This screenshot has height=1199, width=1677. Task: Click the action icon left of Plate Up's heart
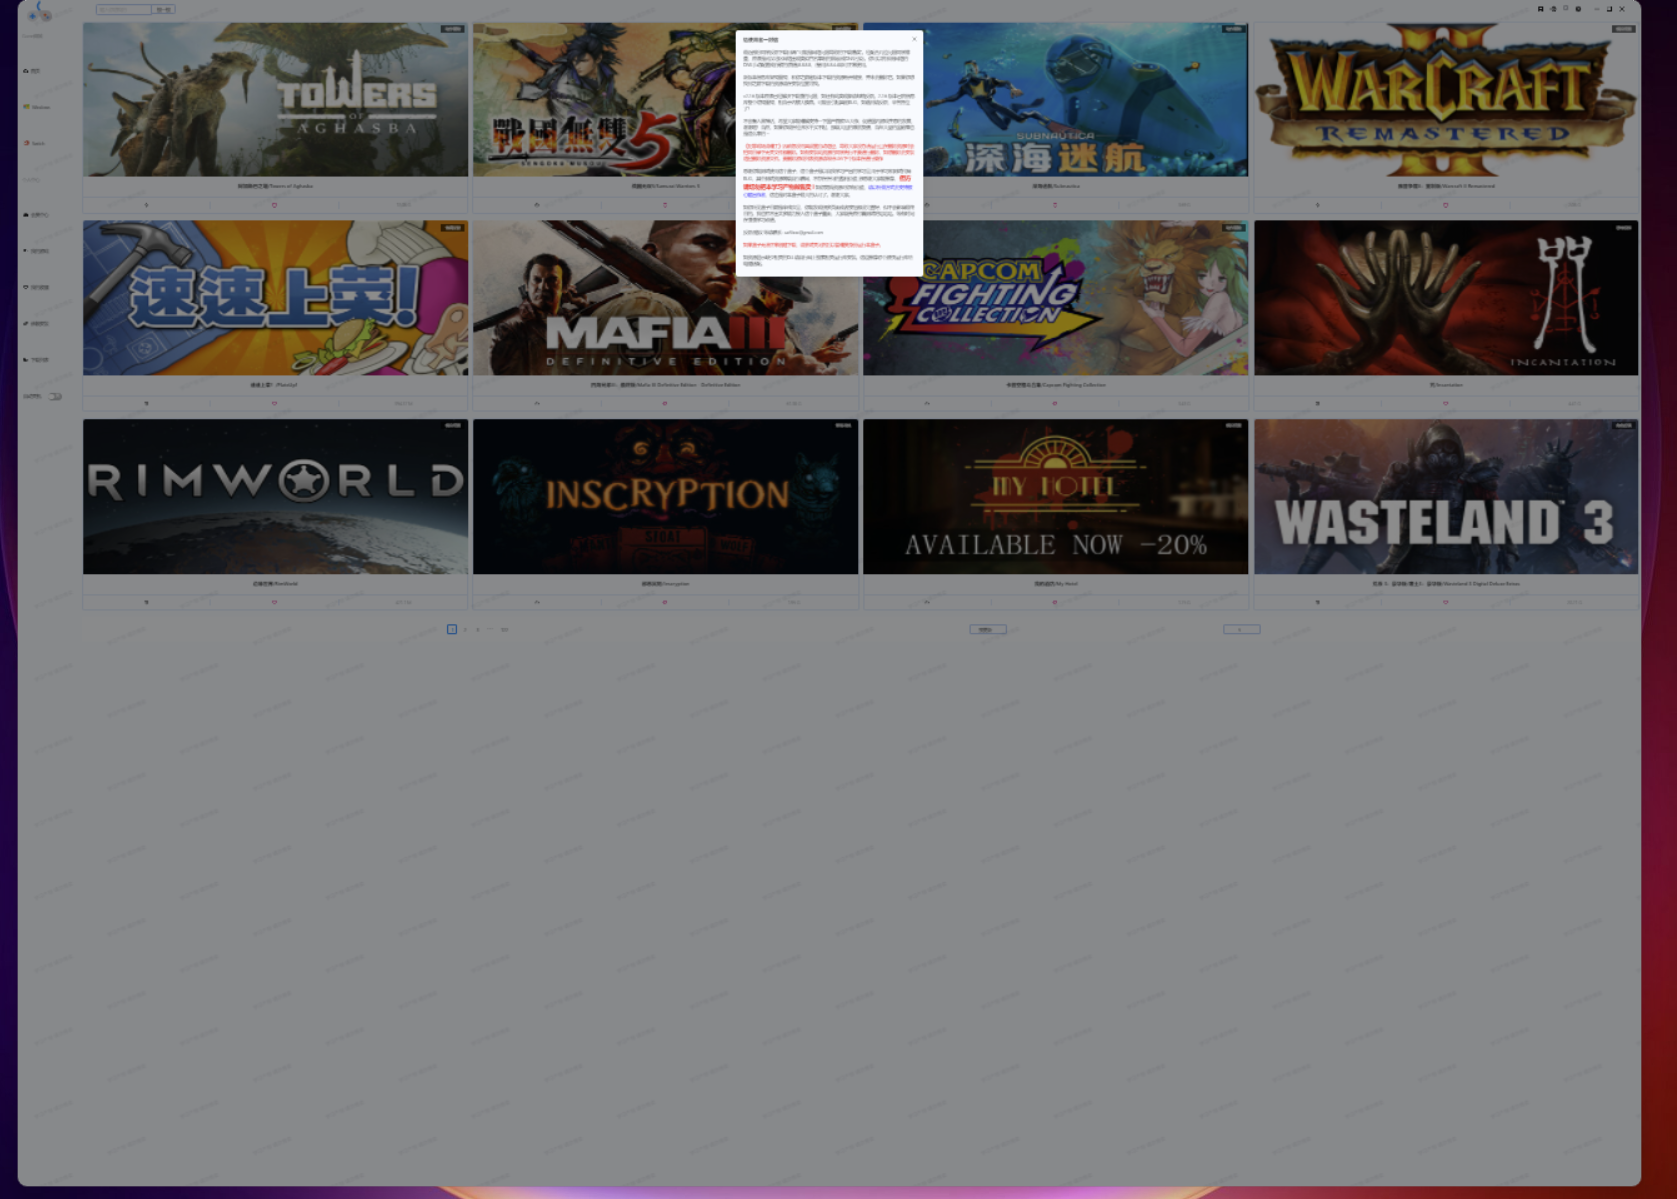146,404
